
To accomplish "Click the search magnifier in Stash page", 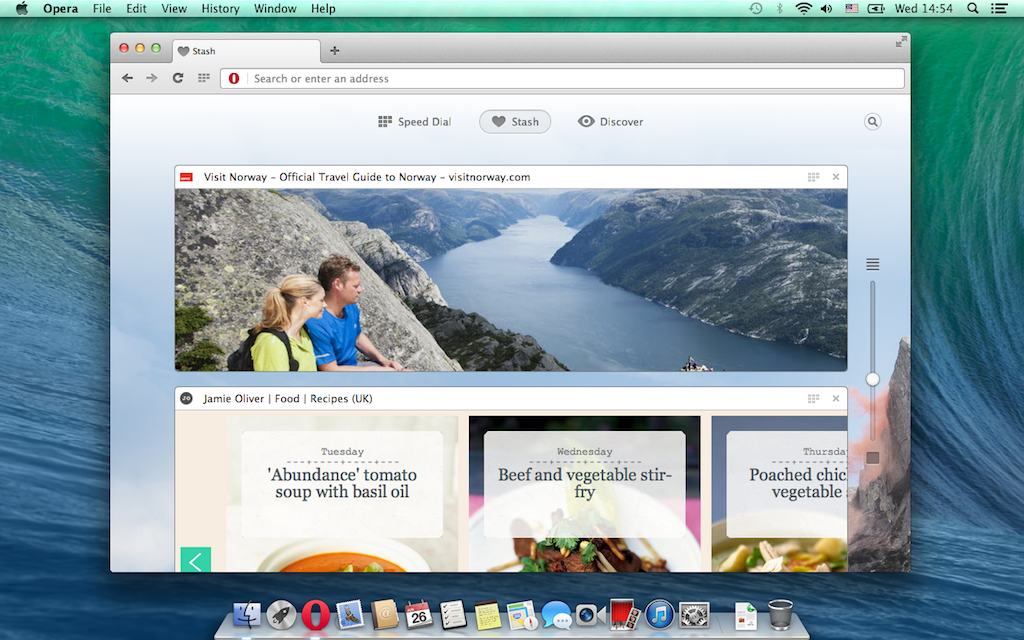I will 872,122.
